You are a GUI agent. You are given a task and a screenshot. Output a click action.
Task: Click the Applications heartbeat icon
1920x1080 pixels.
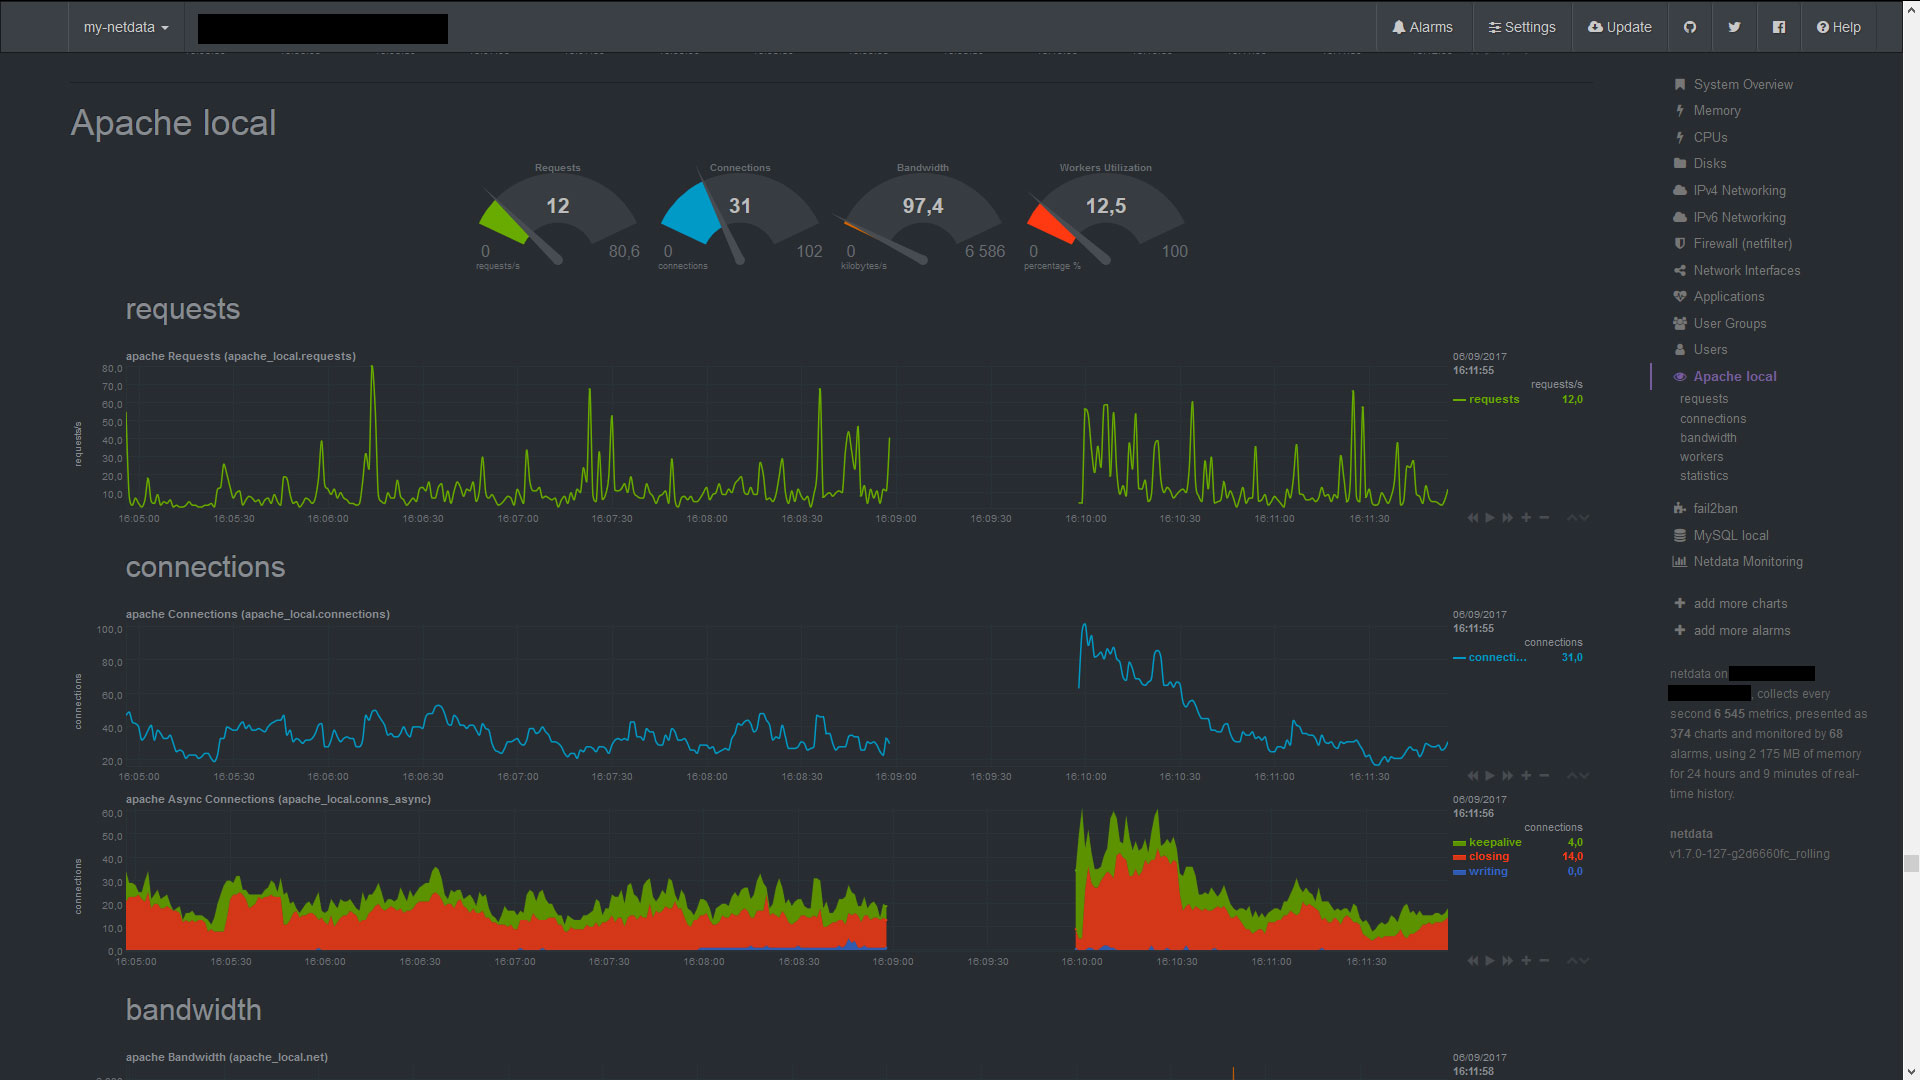pyautogui.click(x=1680, y=297)
